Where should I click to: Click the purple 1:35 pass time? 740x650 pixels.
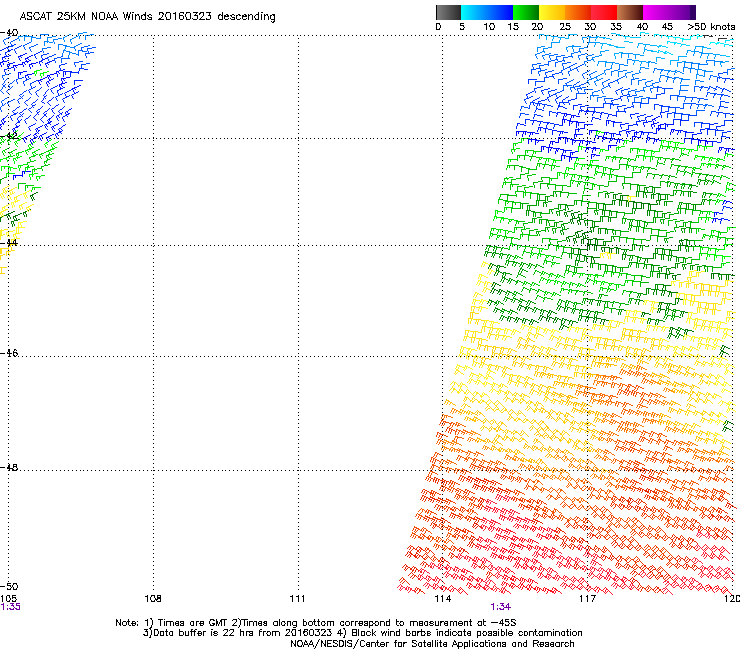(x=10, y=607)
